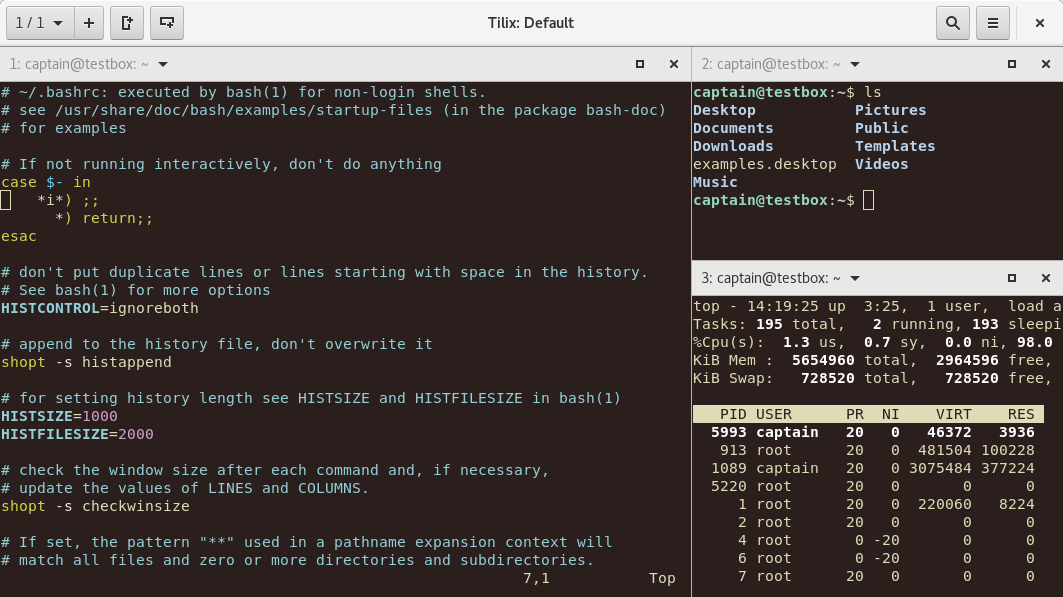Toggle maximize on terminal 3 pane
The width and height of the screenshot is (1063, 597).
pyautogui.click(x=1012, y=278)
